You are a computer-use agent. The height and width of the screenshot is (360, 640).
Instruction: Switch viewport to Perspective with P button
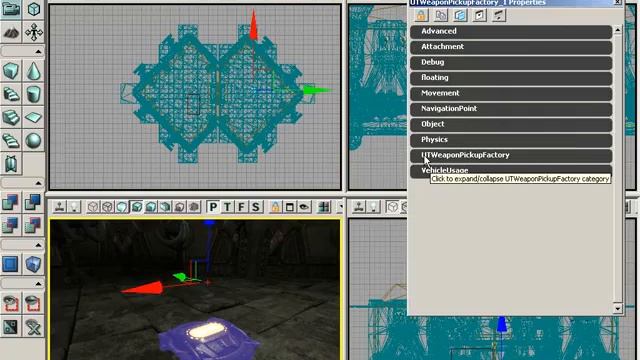pos(213,207)
